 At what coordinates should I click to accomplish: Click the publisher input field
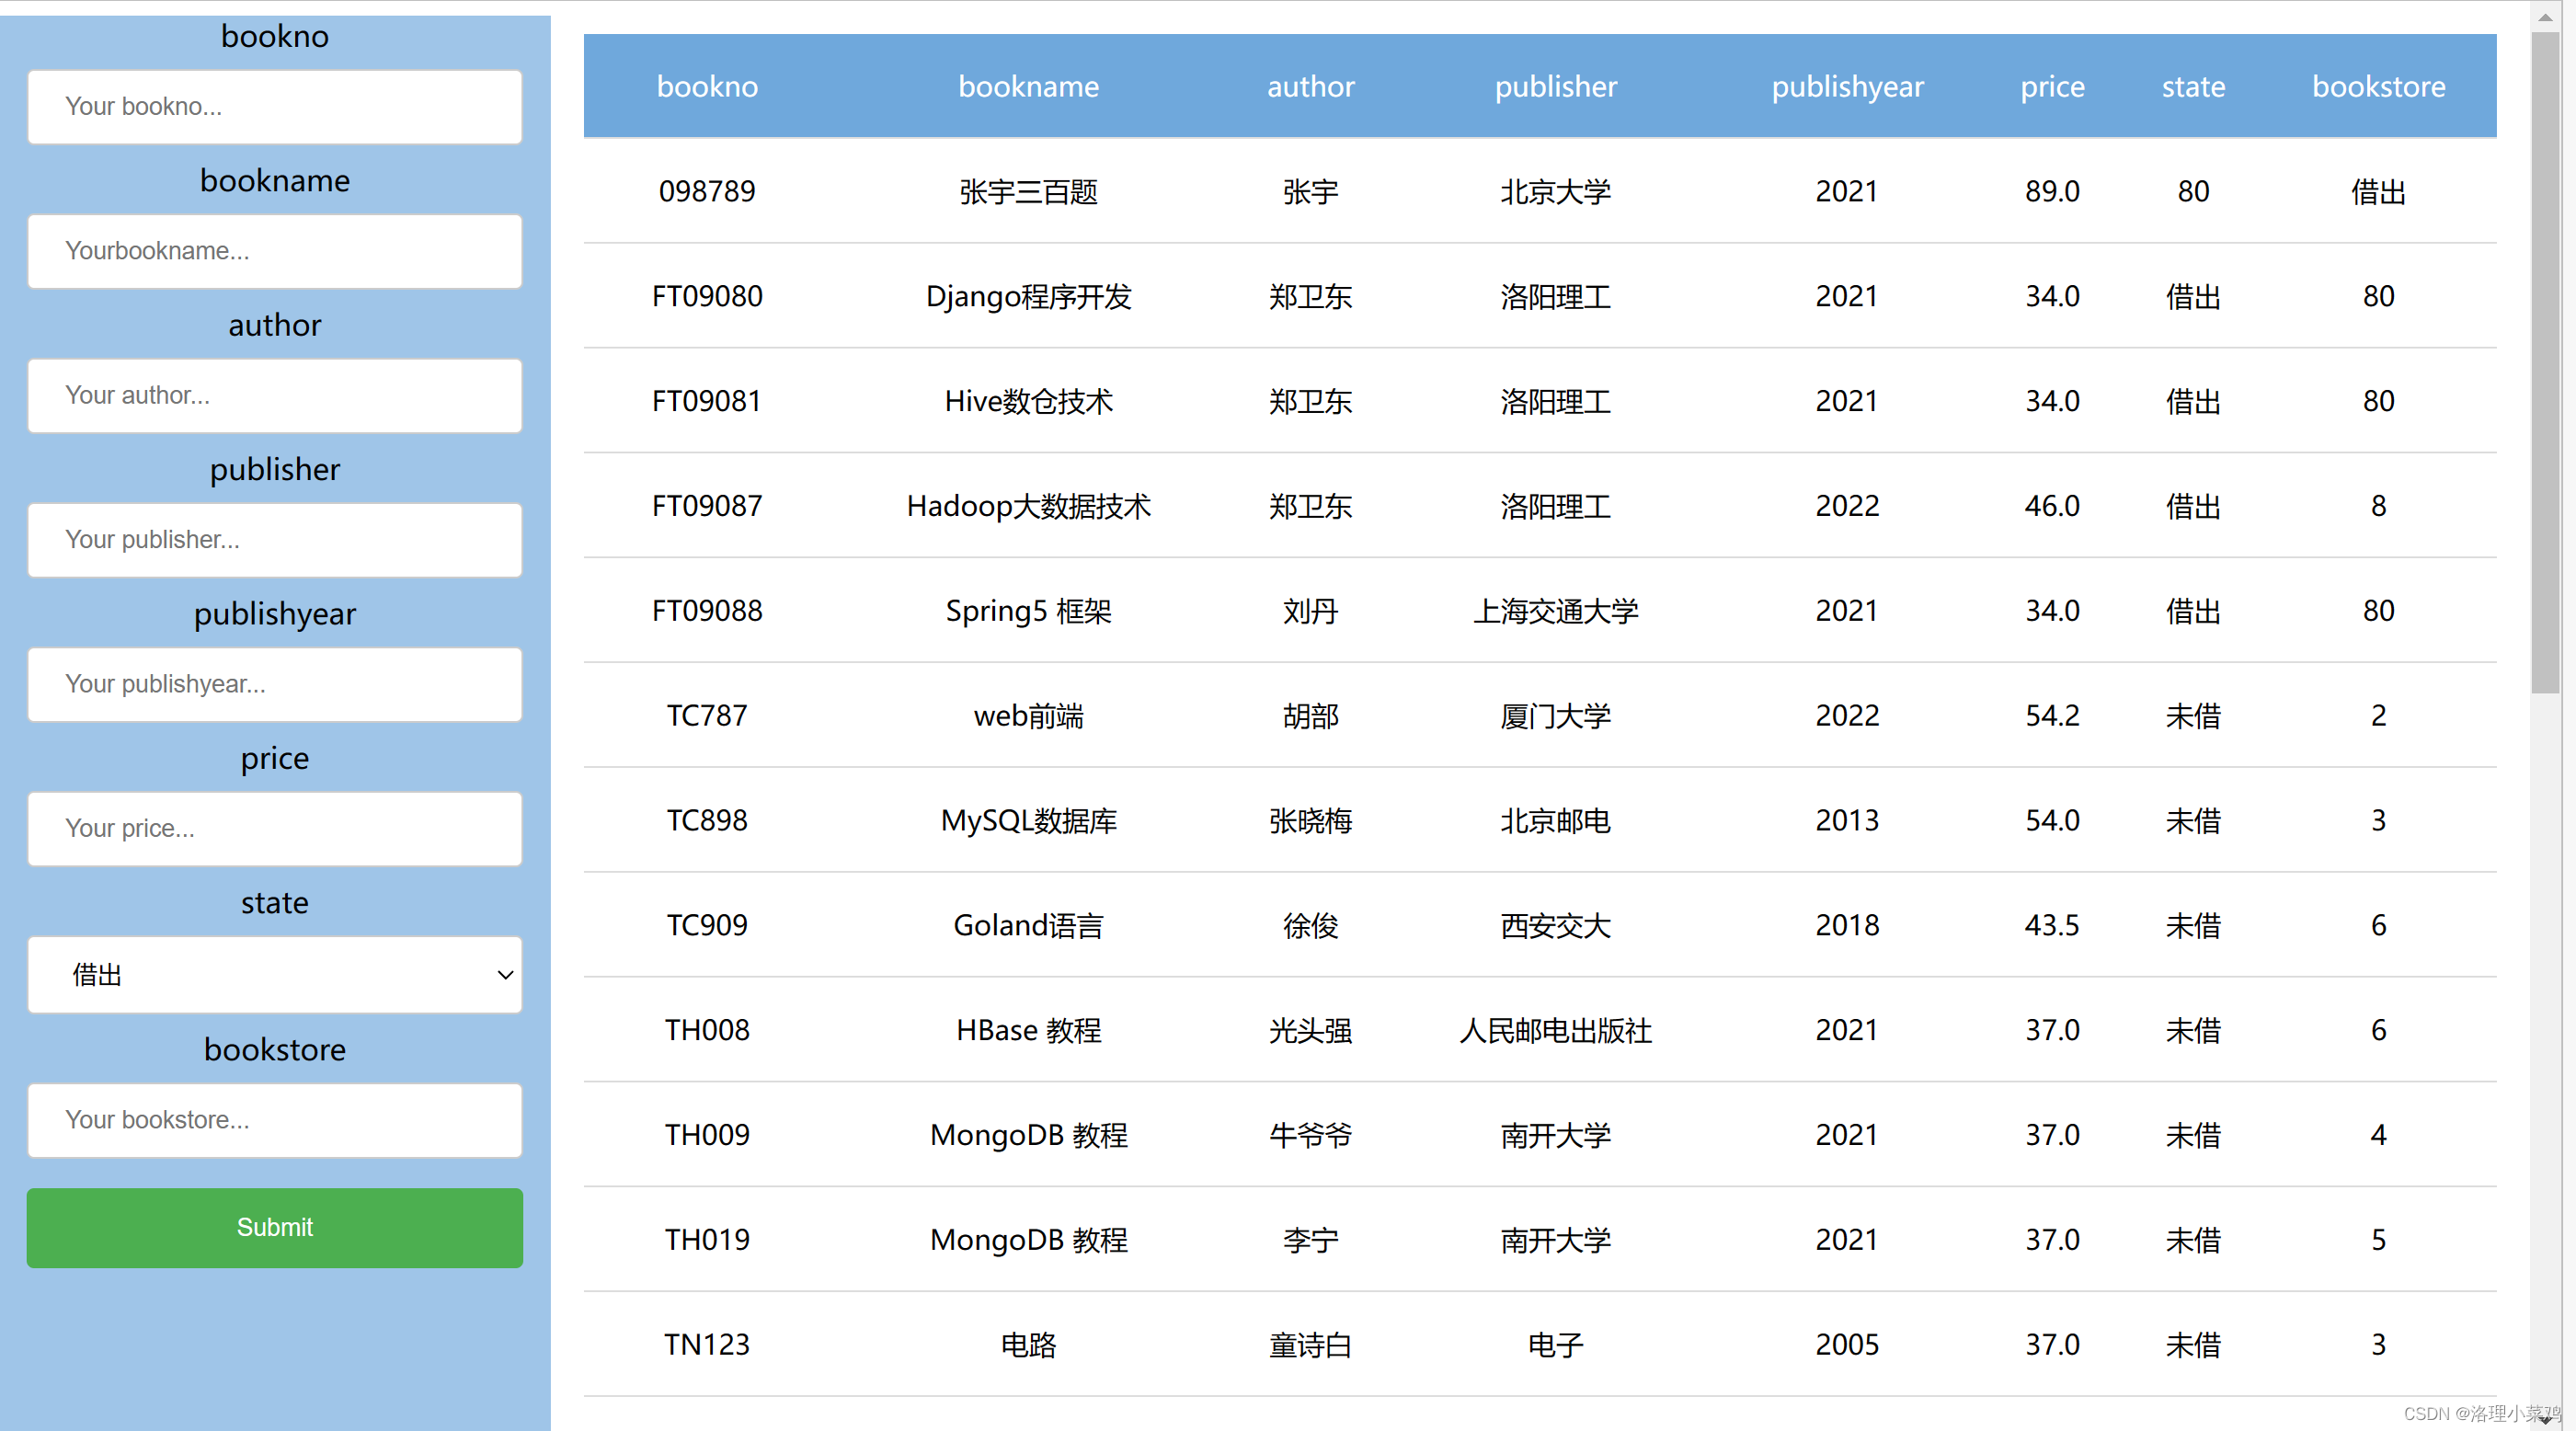point(274,540)
